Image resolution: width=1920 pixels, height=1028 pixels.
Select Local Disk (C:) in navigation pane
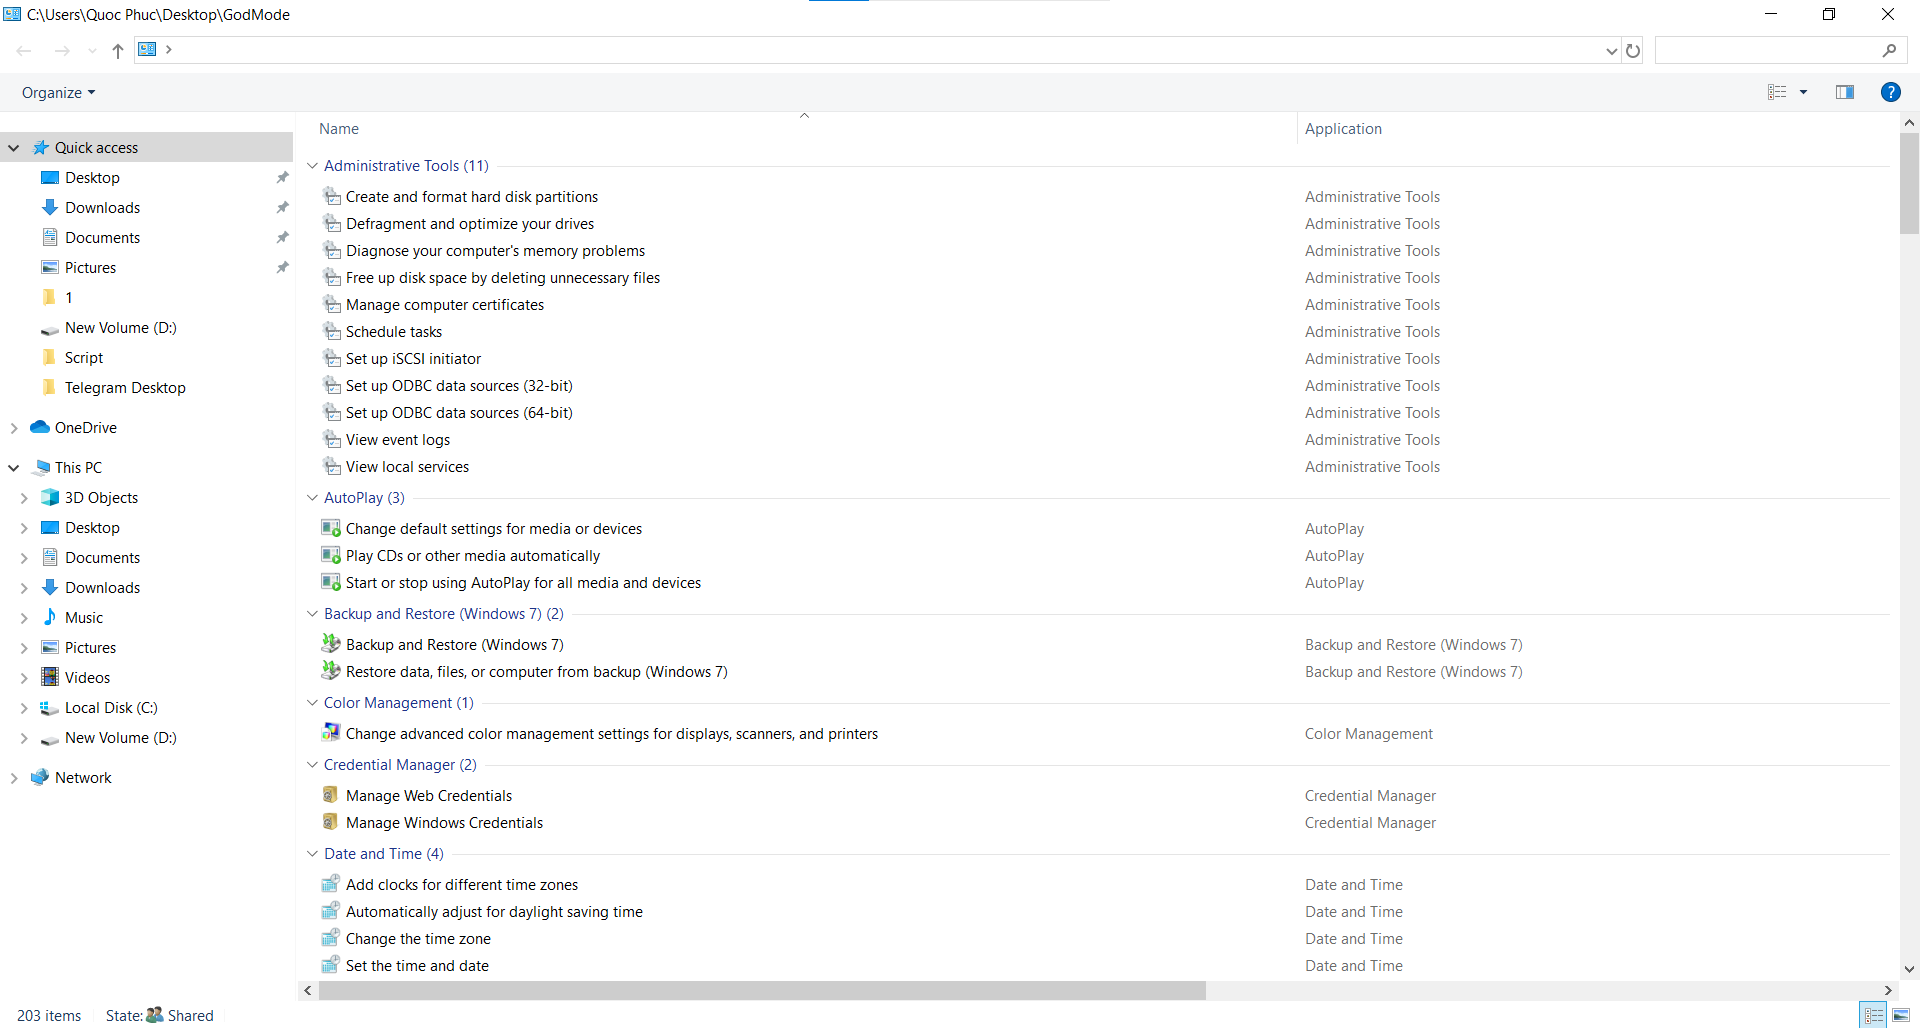(x=111, y=708)
